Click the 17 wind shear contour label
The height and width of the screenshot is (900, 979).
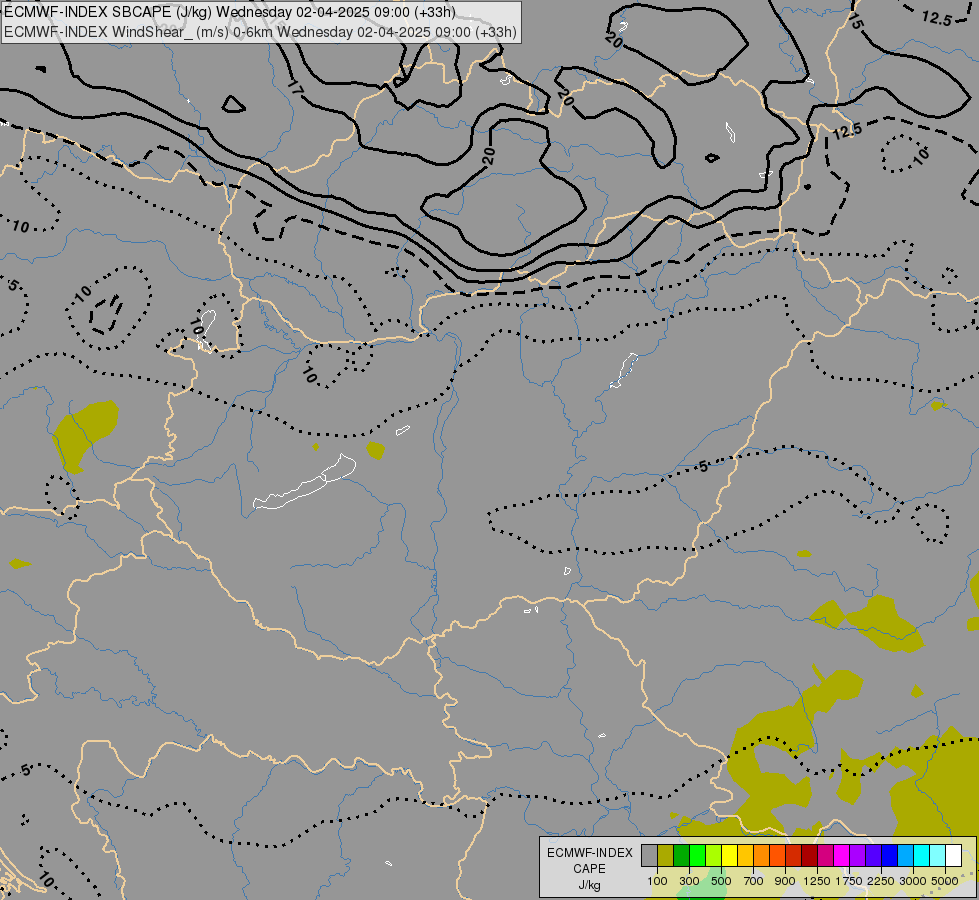tap(296, 89)
